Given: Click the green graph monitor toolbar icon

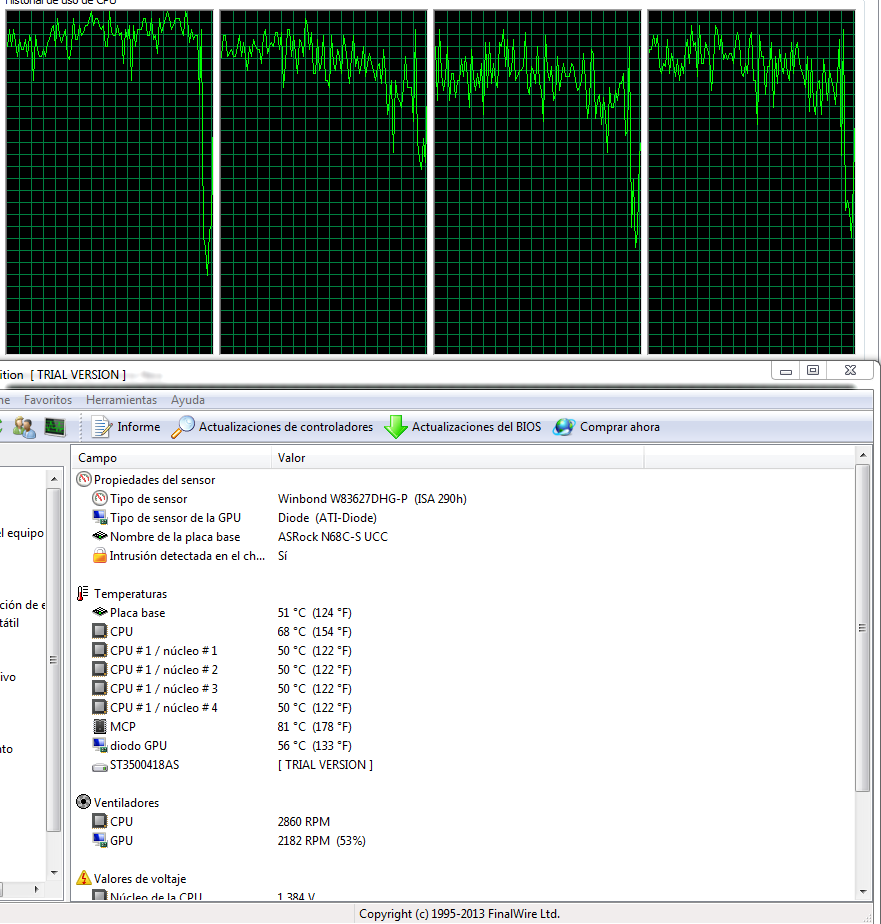Looking at the screenshot, I should click(x=55, y=427).
